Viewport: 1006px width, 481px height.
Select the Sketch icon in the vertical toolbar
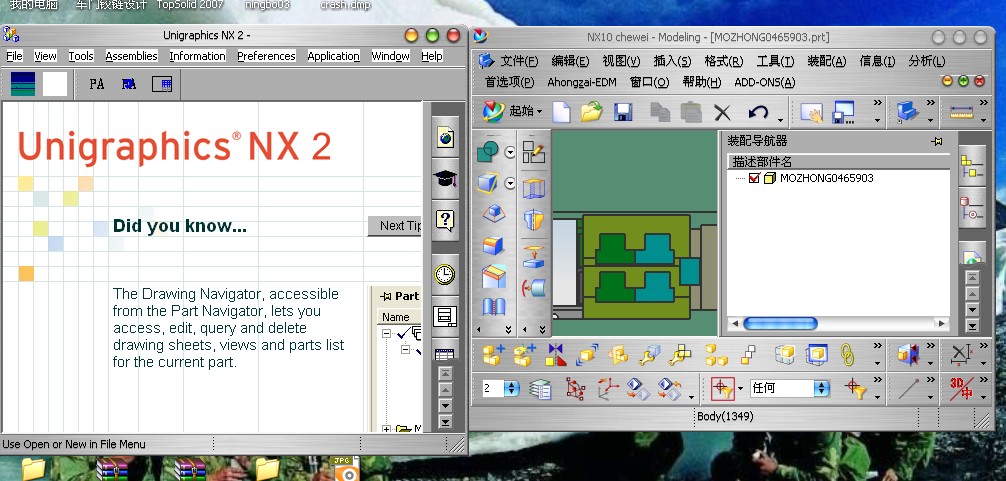coord(534,153)
